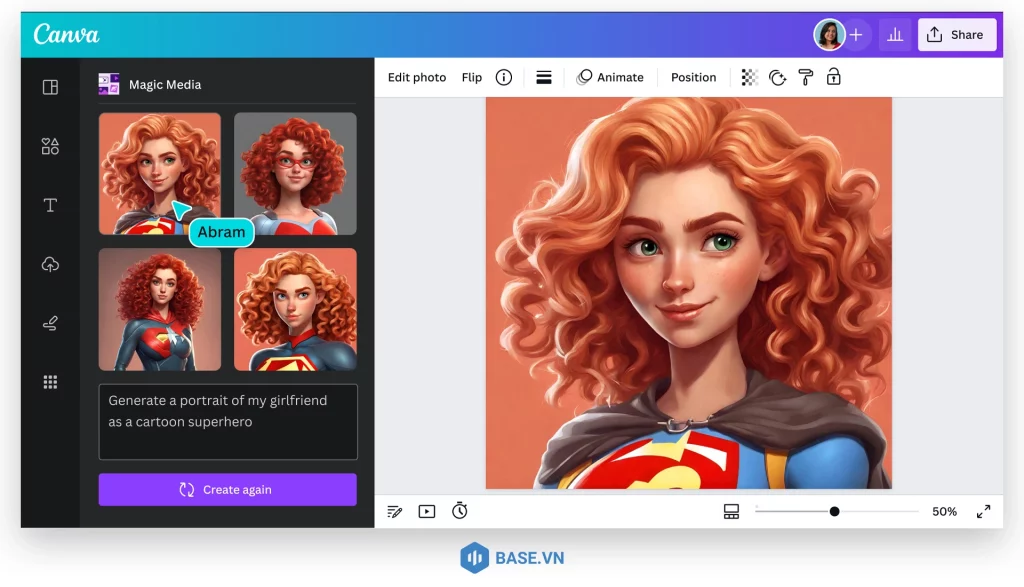Click the Animate button
Screen dimensions: 1024x587
(610, 77)
